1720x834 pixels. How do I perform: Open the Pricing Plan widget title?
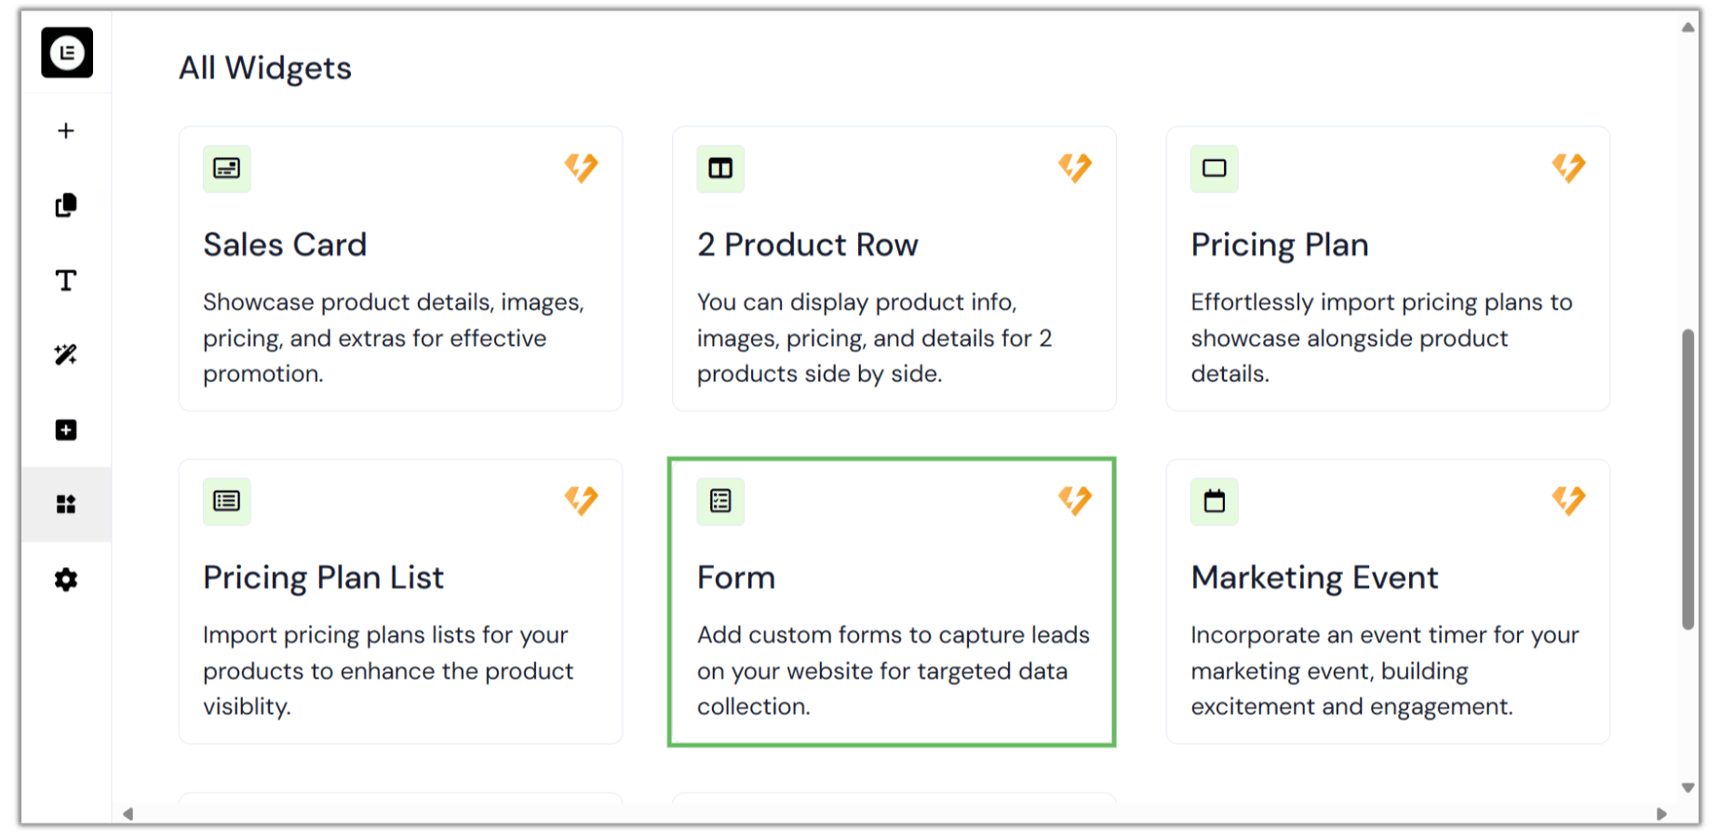(x=1279, y=245)
